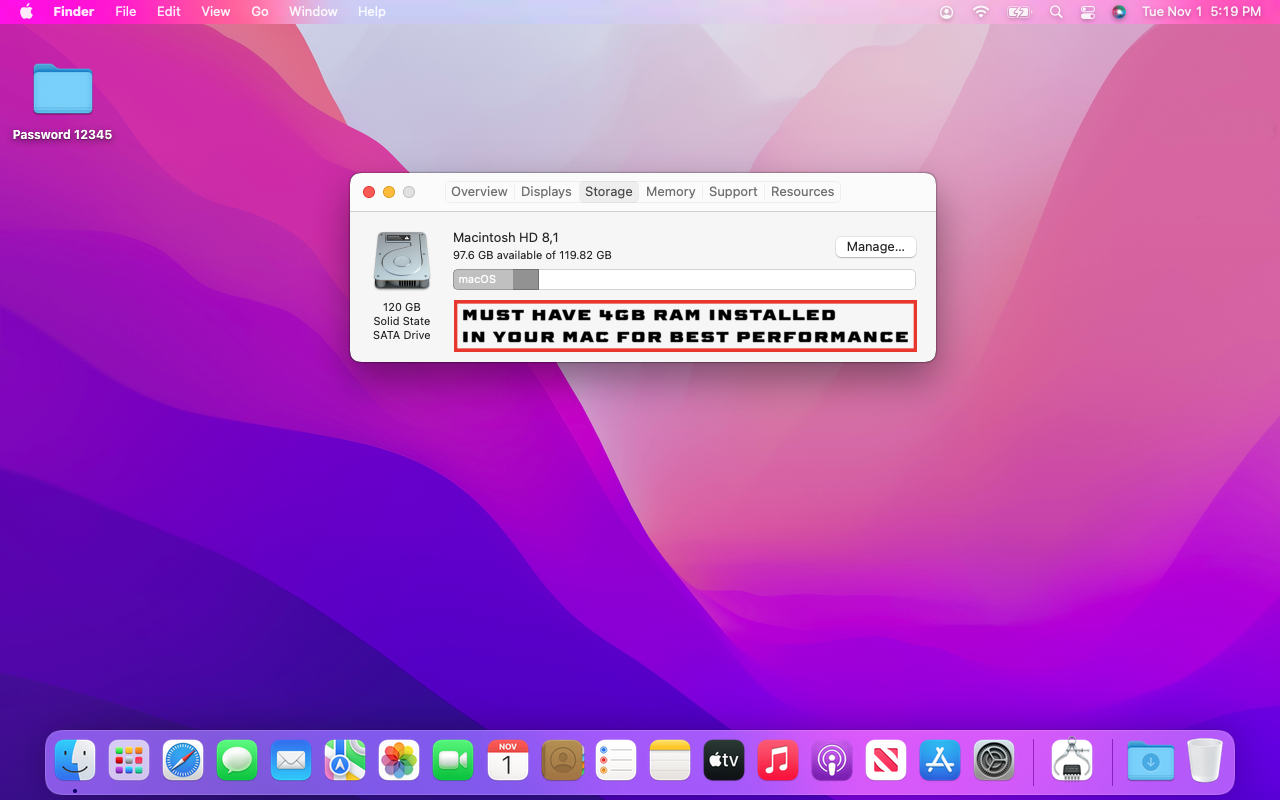Open Finder from the Dock
This screenshot has width=1280, height=800.
[75, 760]
